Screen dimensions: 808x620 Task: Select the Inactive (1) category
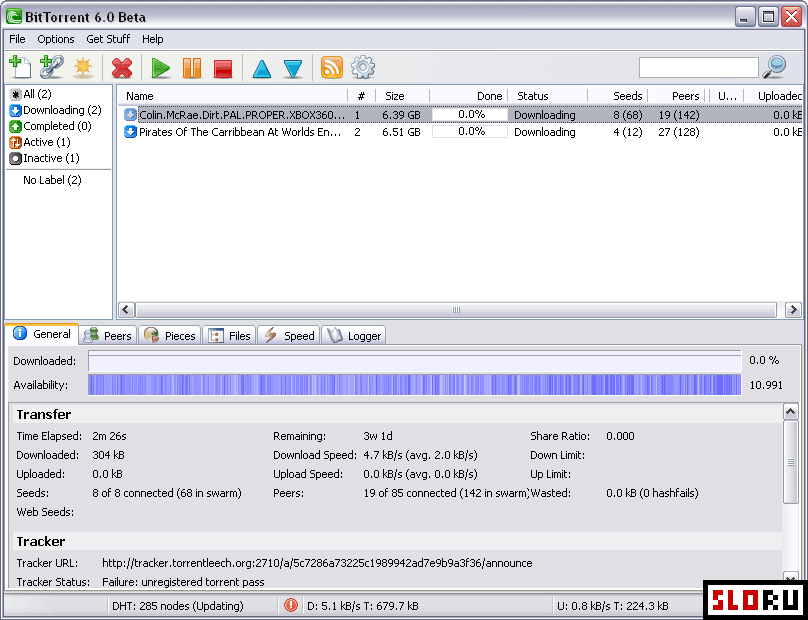[x=44, y=158]
